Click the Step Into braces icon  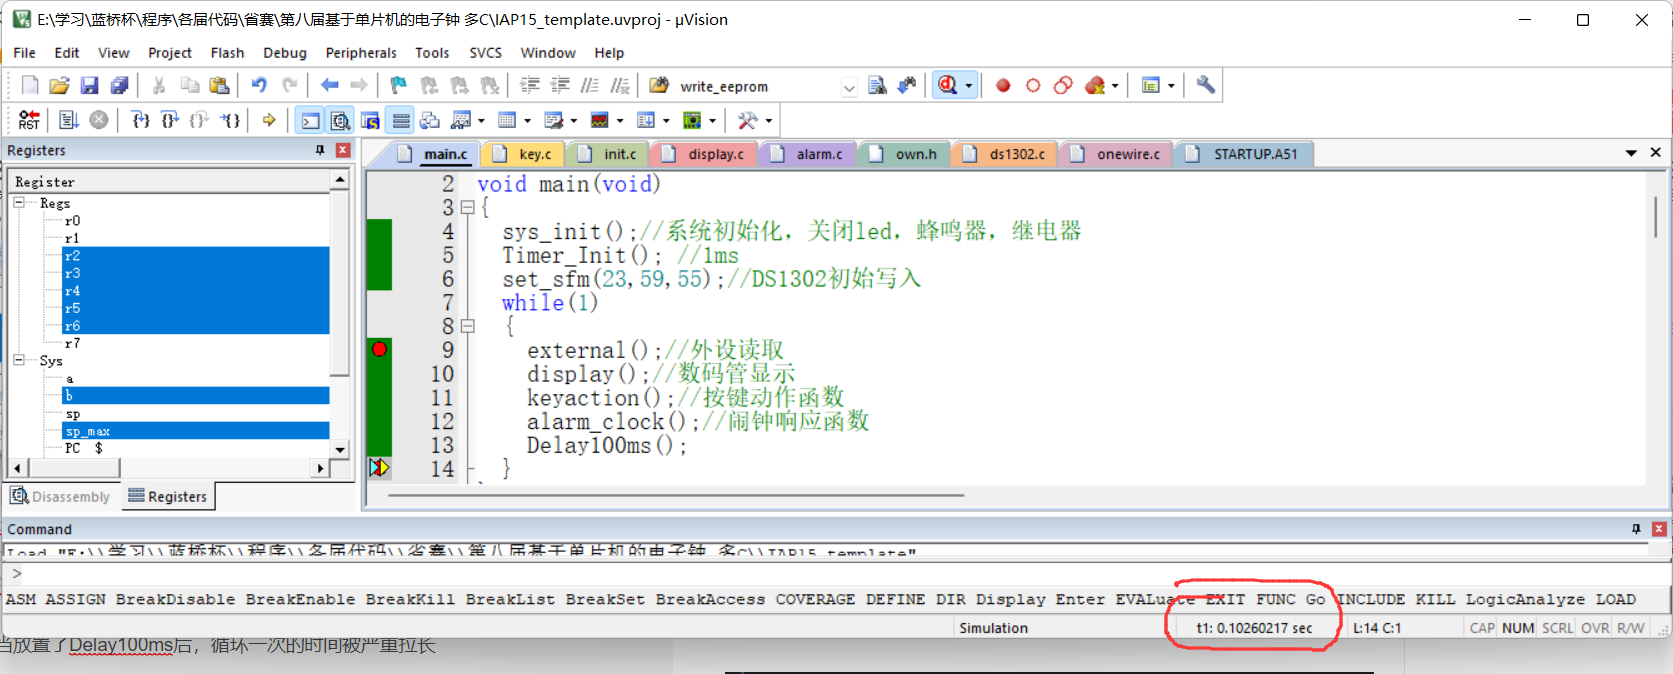(x=141, y=121)
